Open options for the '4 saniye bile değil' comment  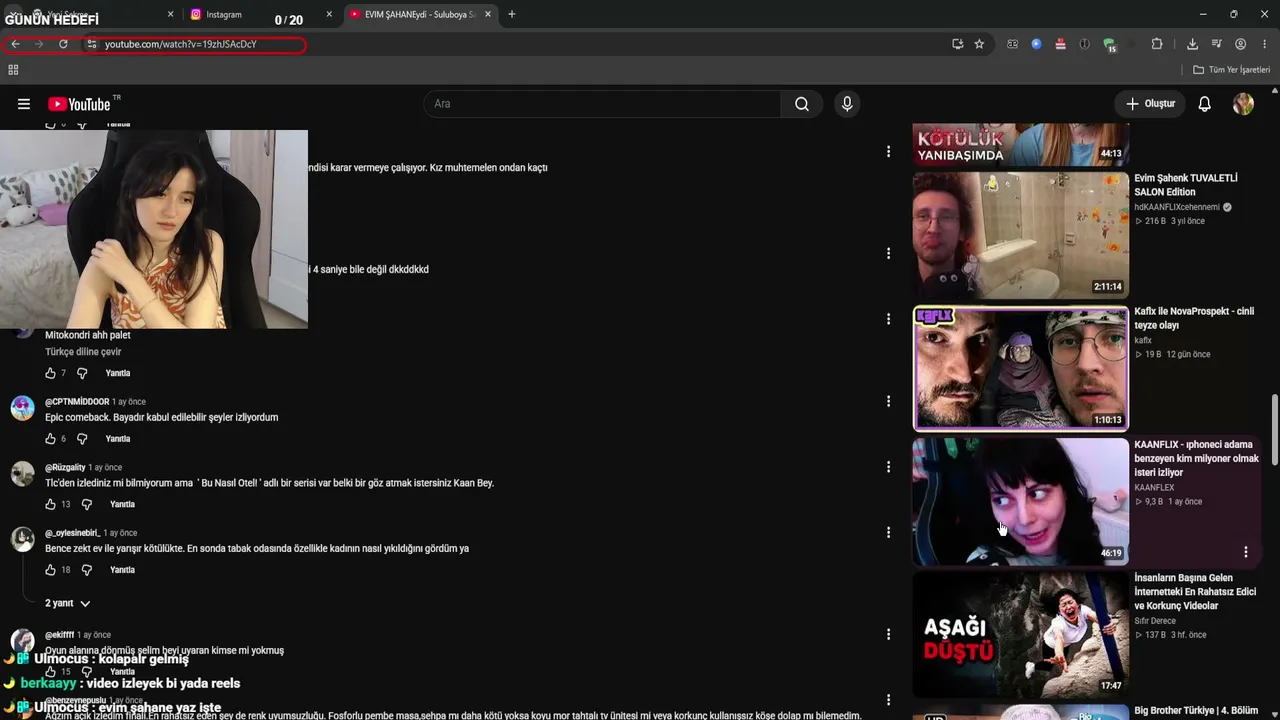pos(888,254)
